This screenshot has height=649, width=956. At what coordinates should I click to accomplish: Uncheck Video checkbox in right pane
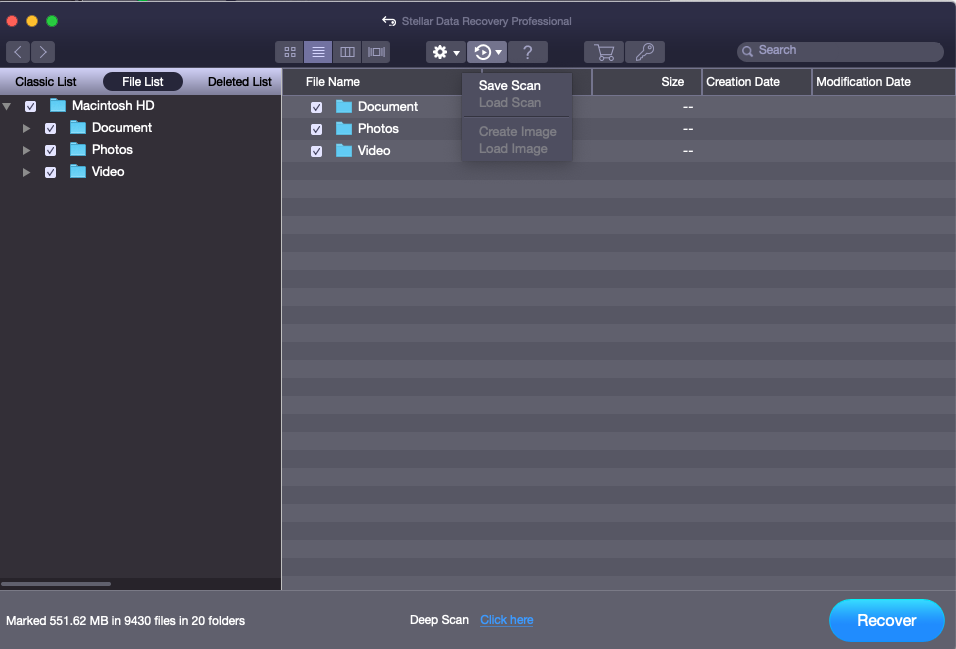click(x=316, y=151)
